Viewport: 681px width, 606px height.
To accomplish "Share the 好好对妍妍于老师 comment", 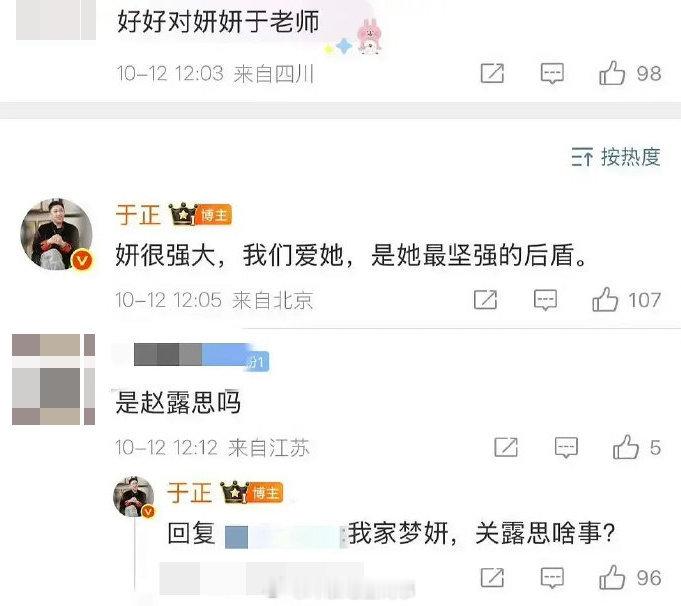I will [x=493, y=73].
